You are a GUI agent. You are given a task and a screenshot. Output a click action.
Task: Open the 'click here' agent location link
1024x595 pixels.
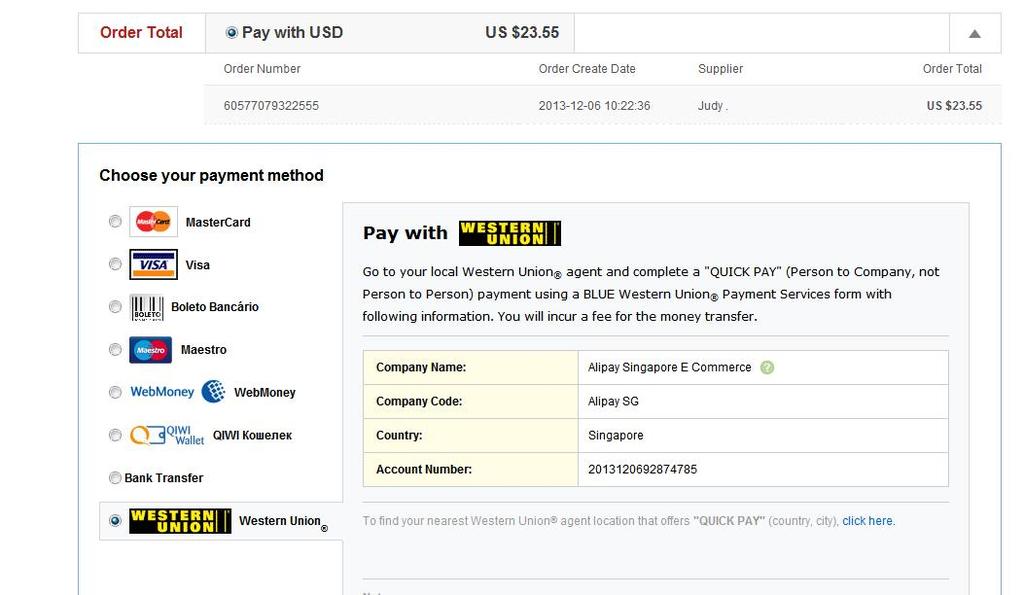[868, 521]
